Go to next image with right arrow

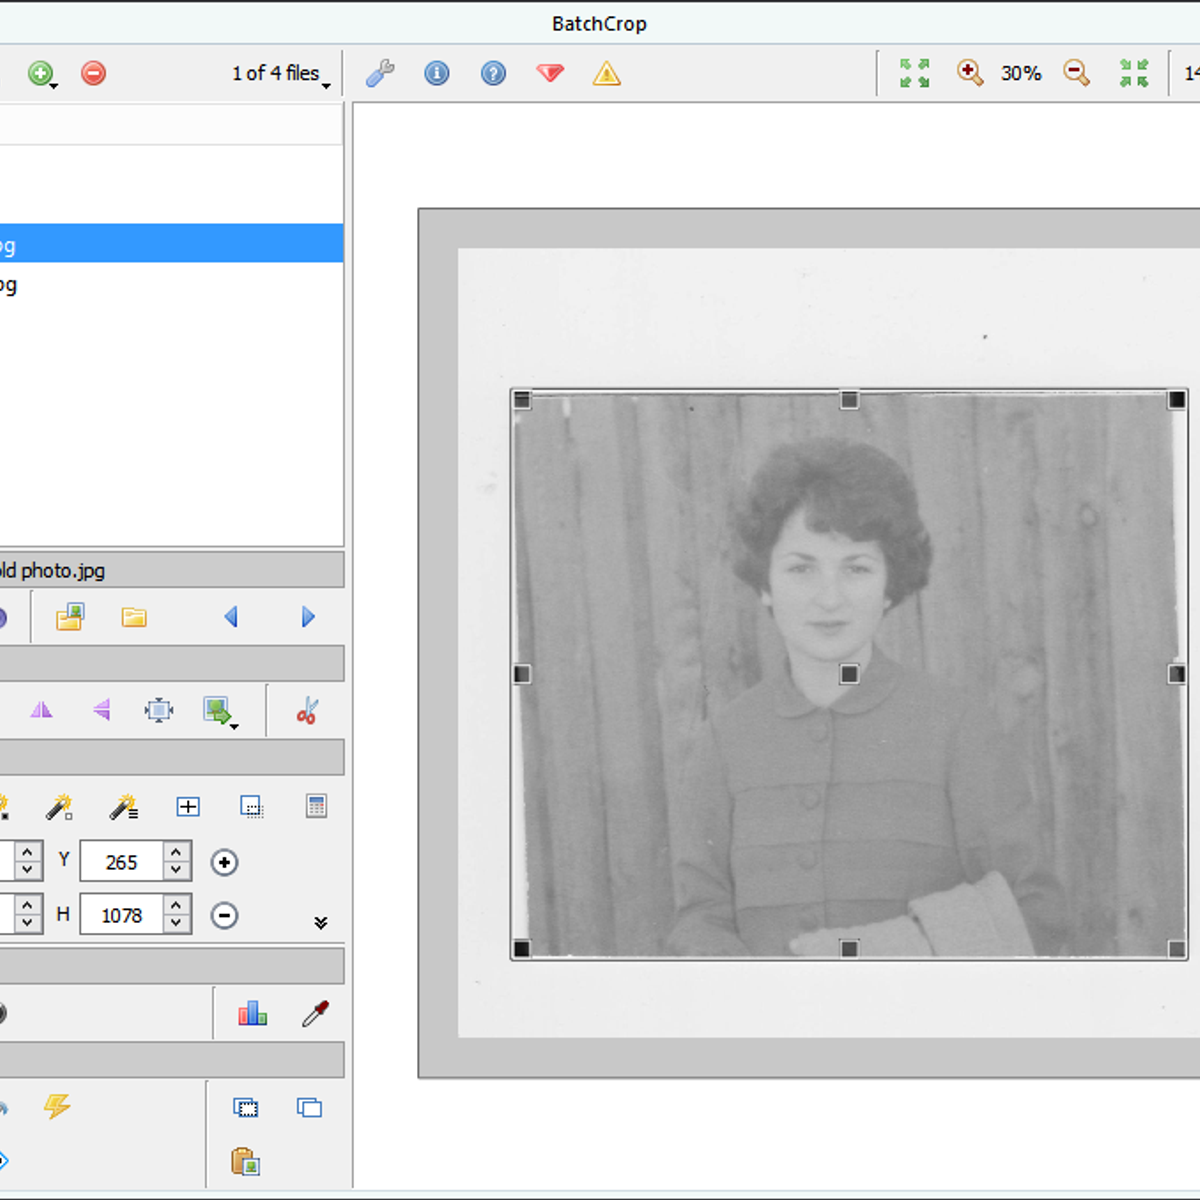tap(308, 617)
